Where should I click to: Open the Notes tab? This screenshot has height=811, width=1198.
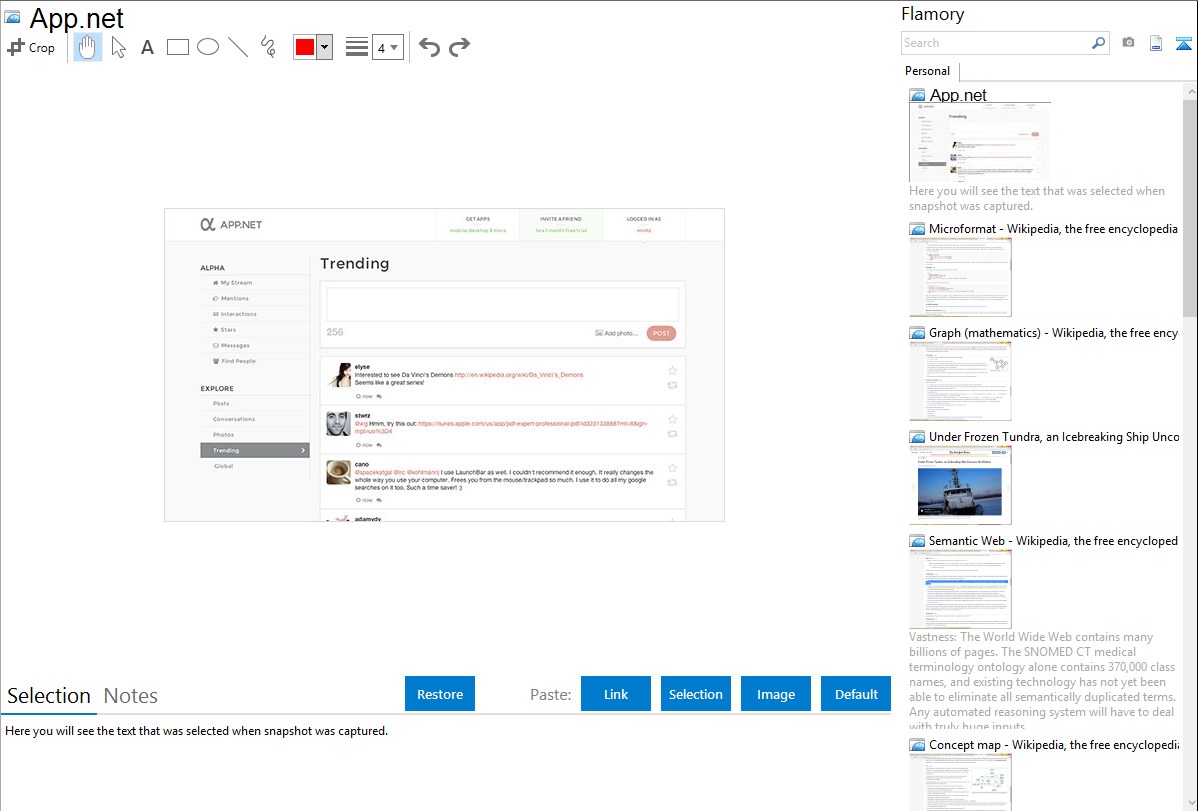(x=131, y=696)
